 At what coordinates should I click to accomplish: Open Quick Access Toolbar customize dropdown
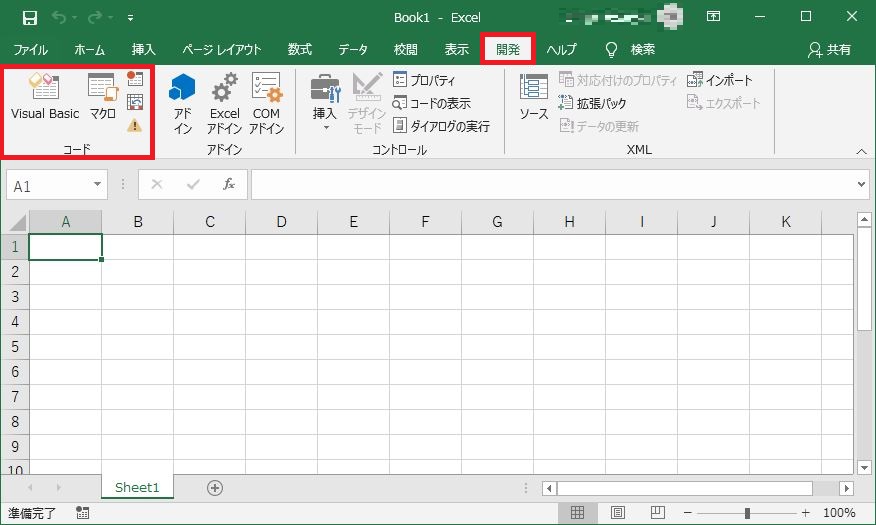tap(130, 18)
